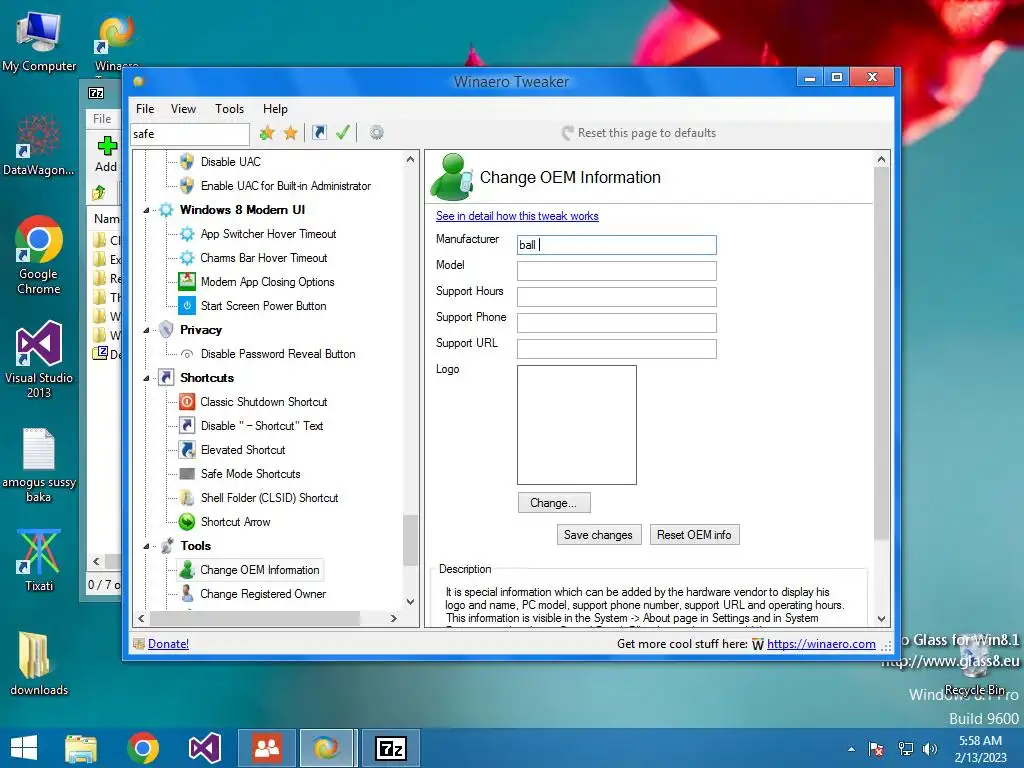Click the add to bookmarks star icon
This screenshot has width=1024, height=768.
point(266,133)
